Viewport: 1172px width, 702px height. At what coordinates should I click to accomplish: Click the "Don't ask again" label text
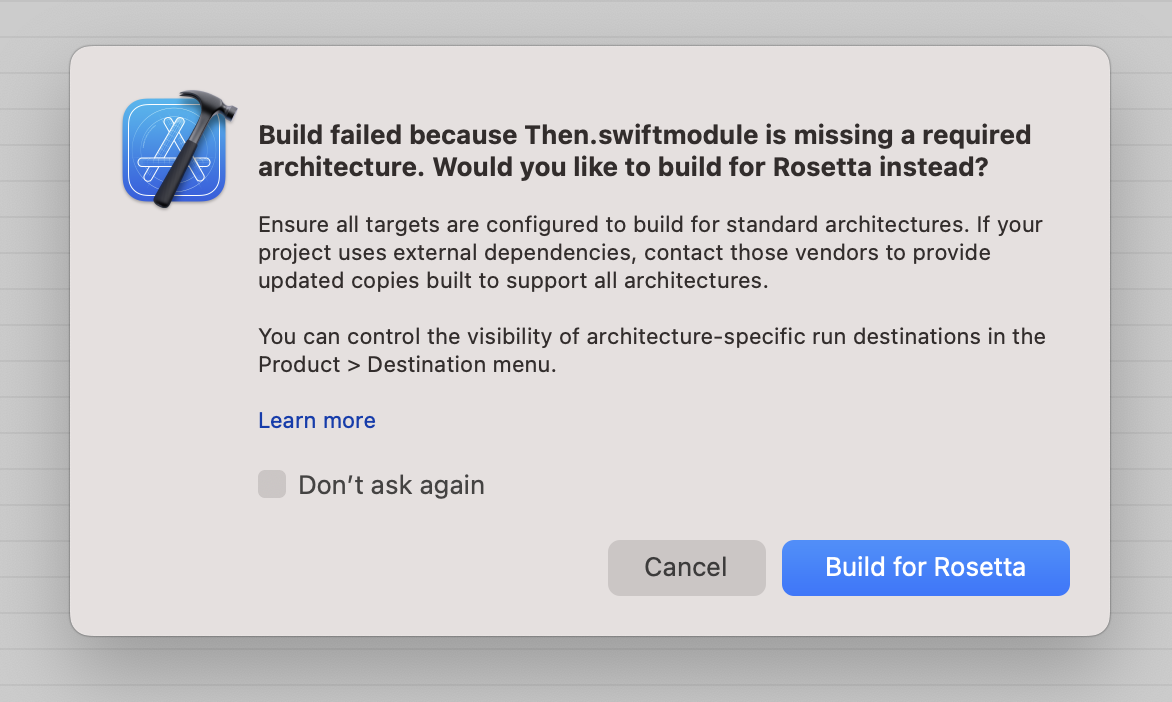click(391, 486)
